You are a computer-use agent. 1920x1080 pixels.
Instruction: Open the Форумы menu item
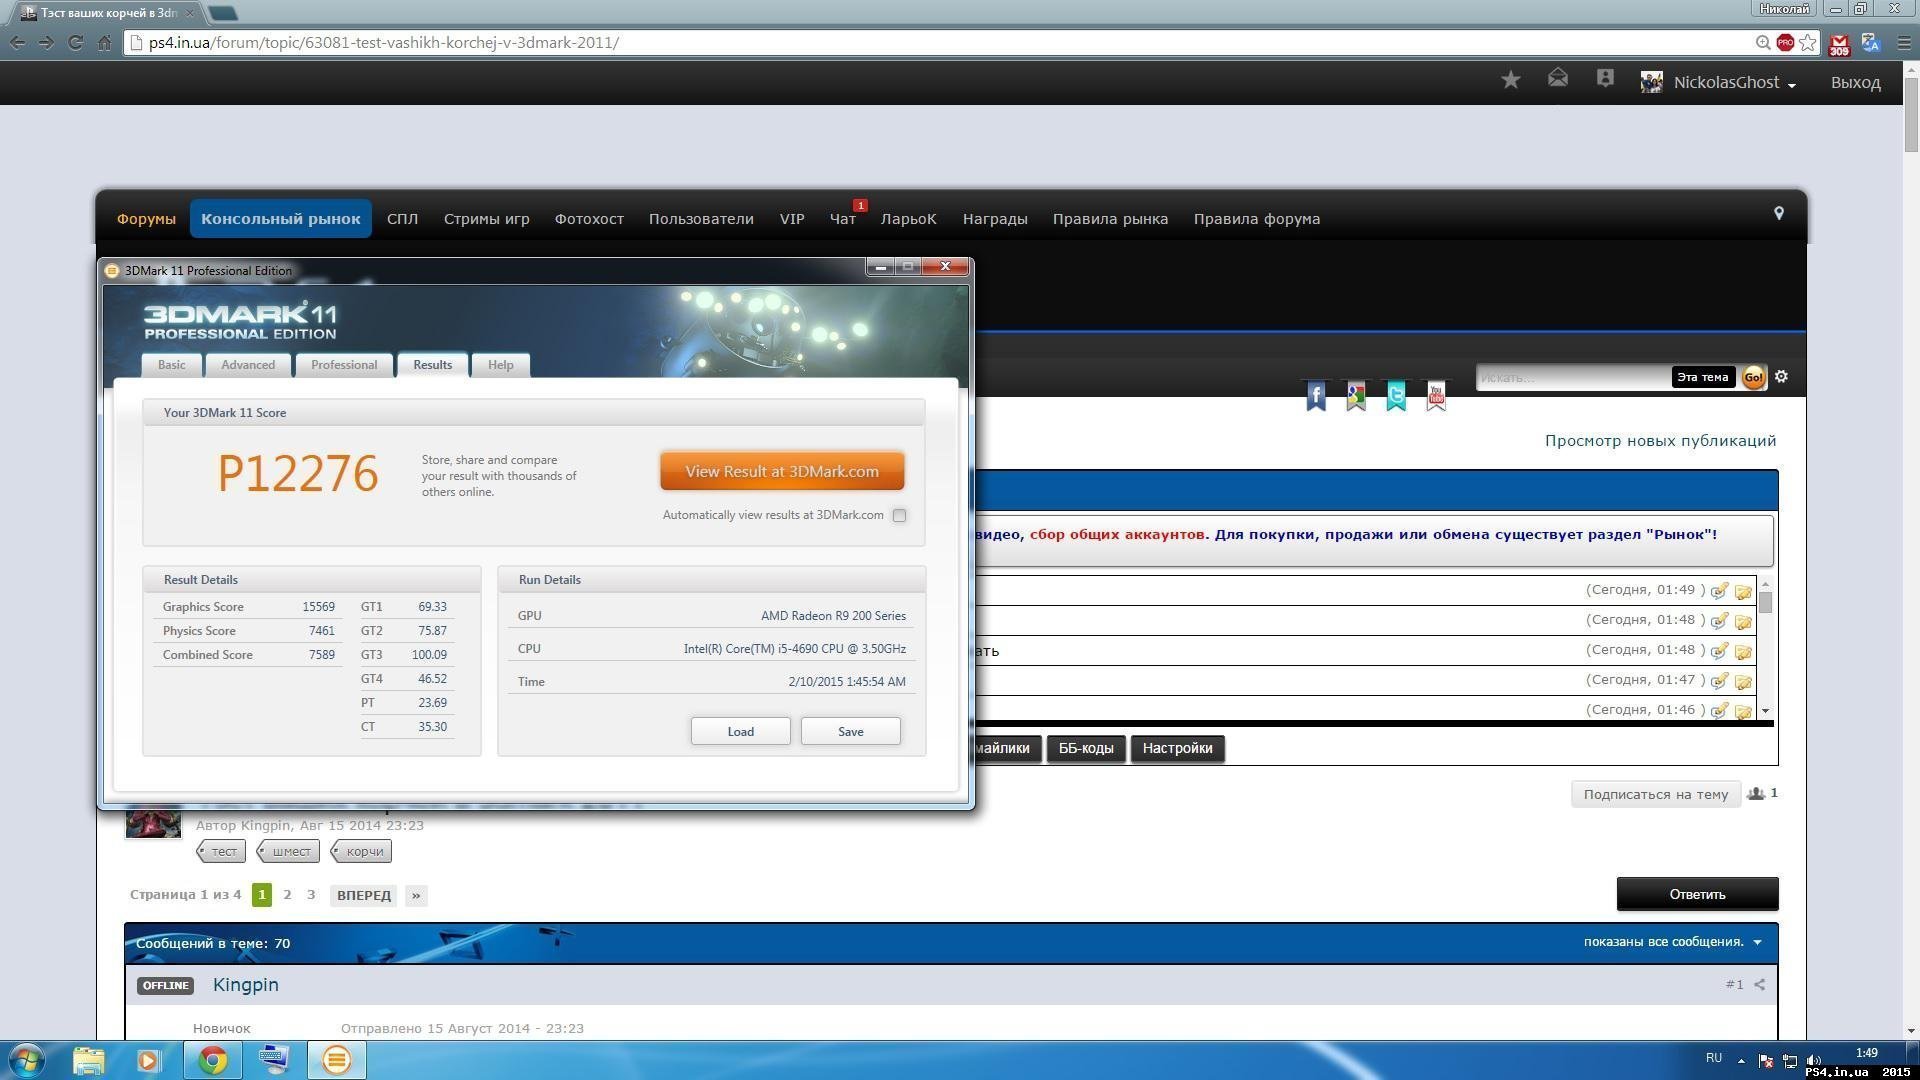coord(146,219)
